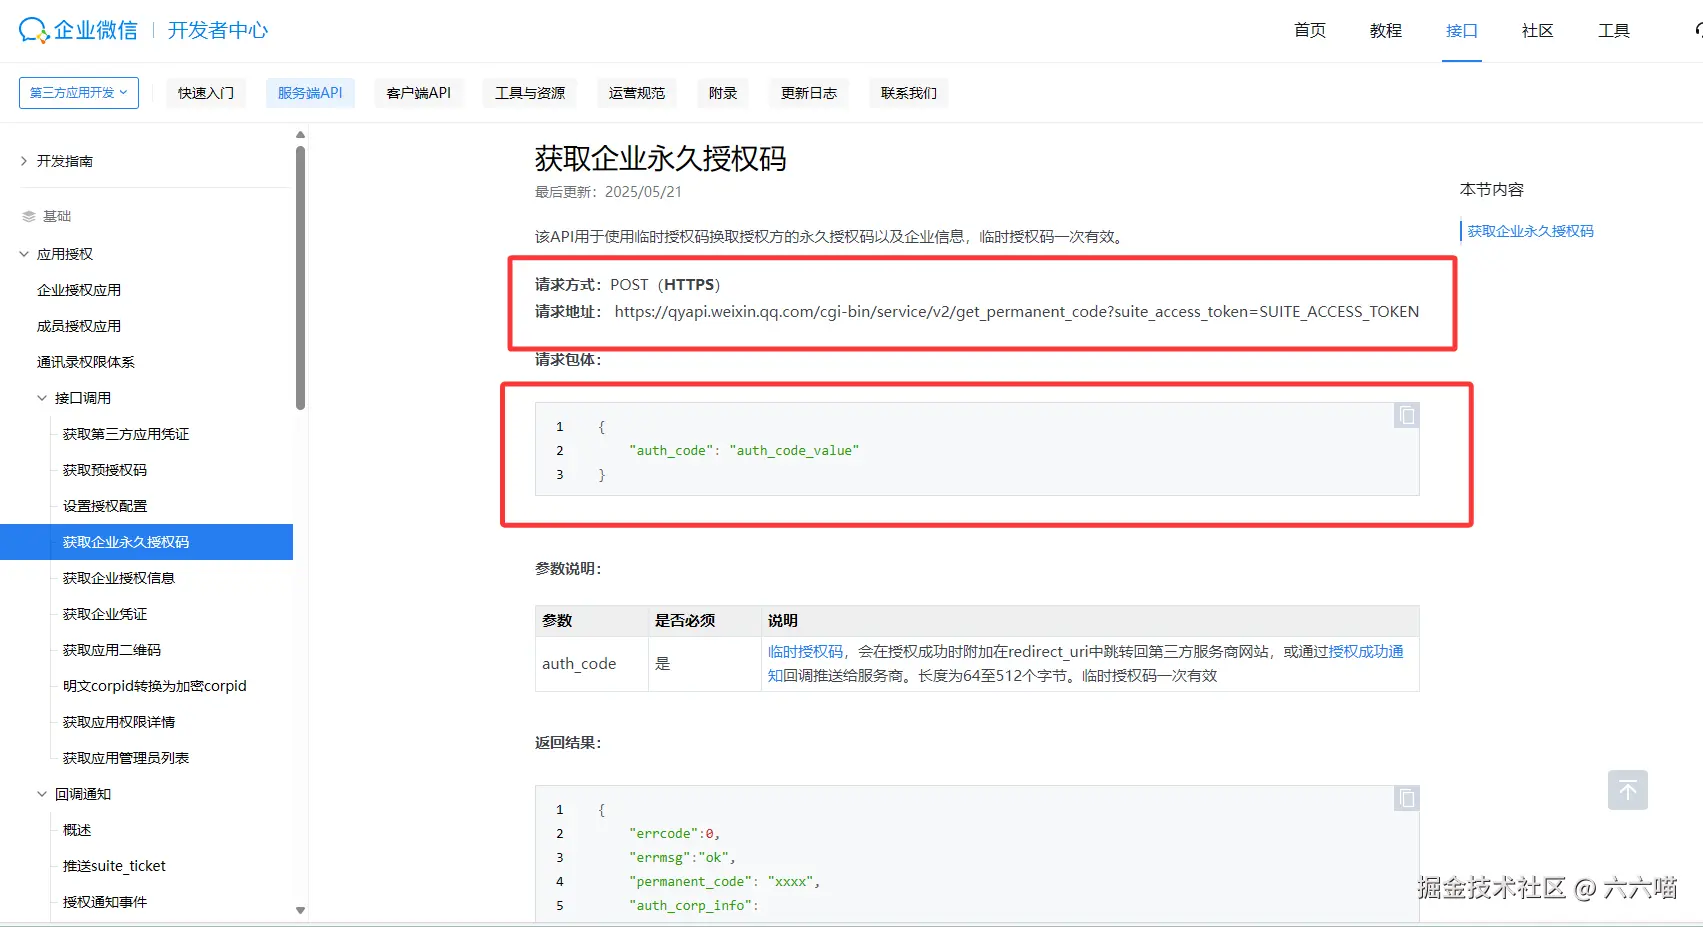Jump to 获取企业永久授权码 in 本节内容
This screenshot has height=927, width=1703.
[1530, 231]
